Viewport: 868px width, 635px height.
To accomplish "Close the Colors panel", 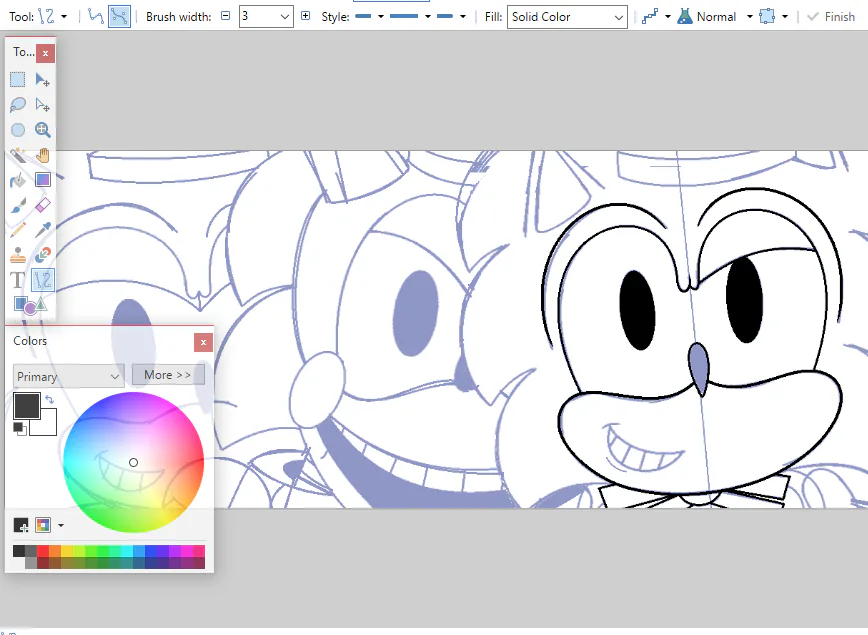I will (x=203, y=343).
